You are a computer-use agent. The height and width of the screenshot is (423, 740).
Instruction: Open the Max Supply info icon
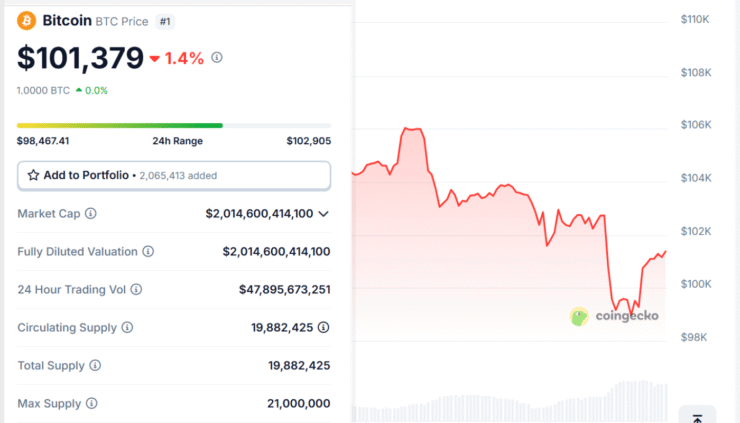(x=92, y=403)
